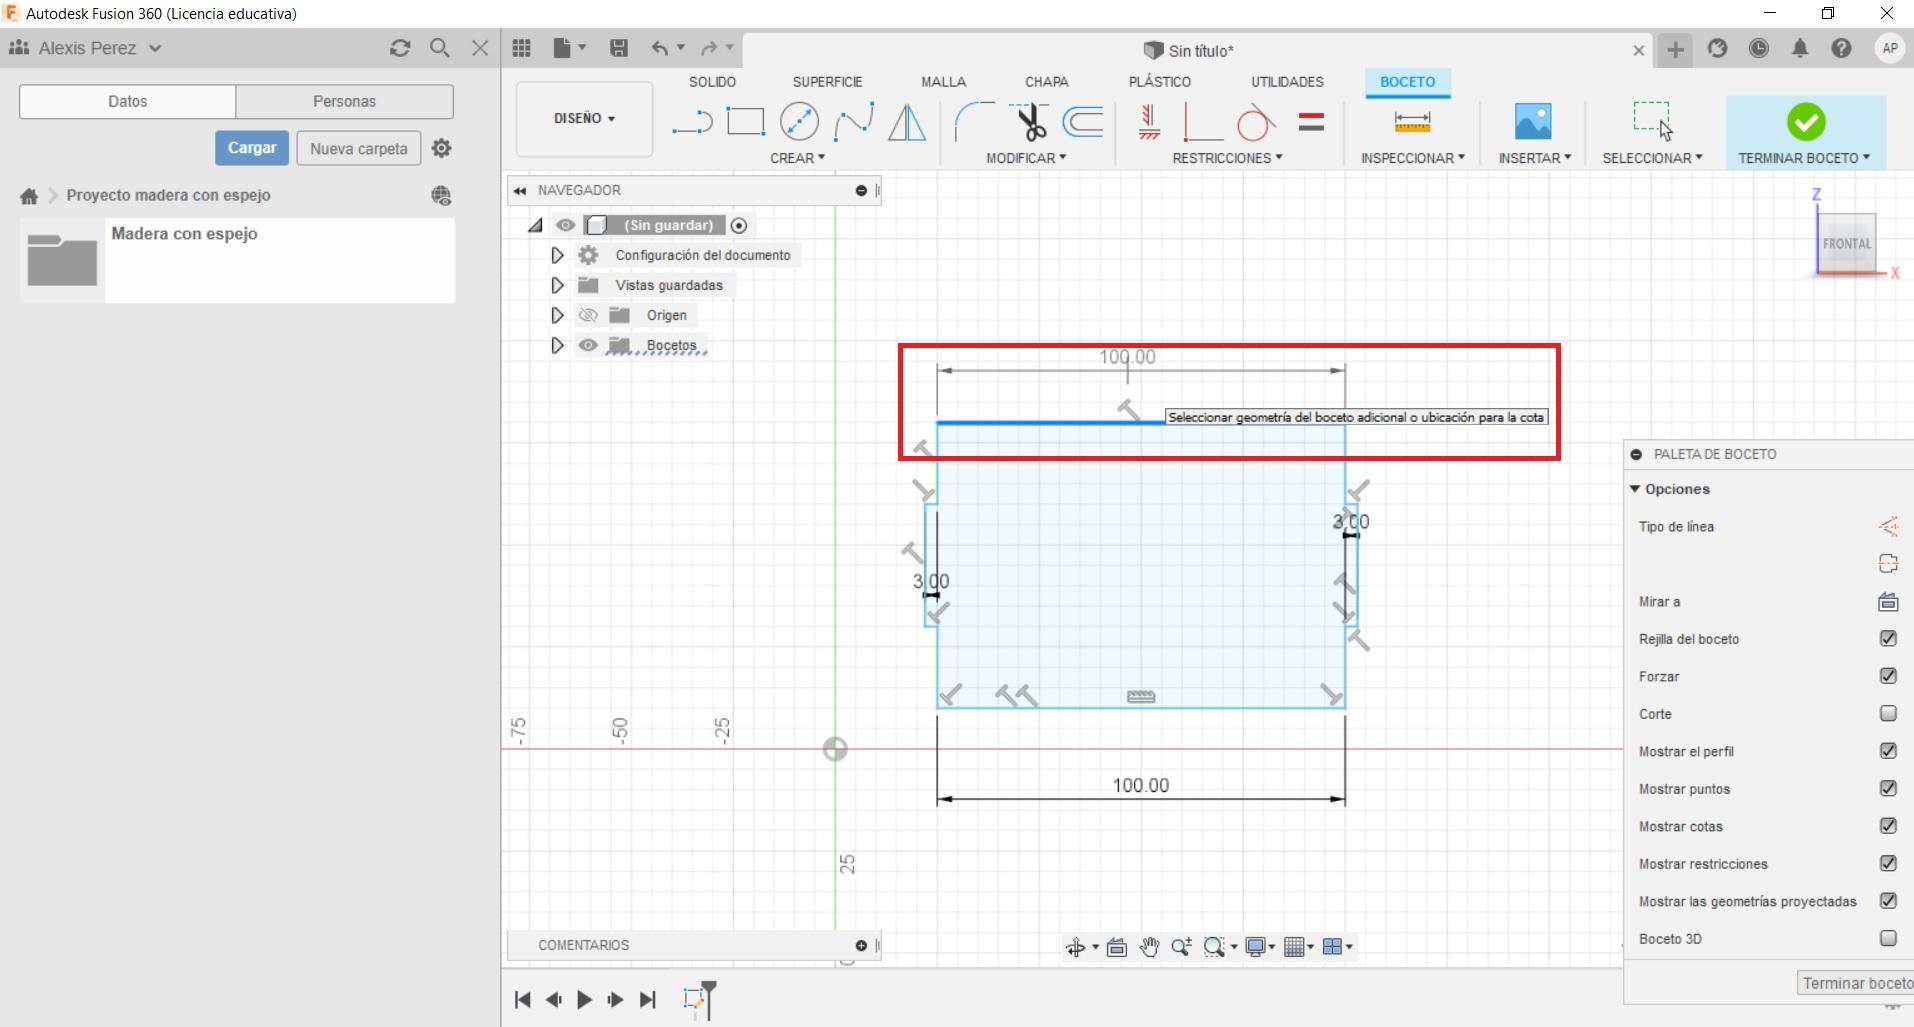Image resolution: width=1914 pixels, height=1027 pixels.
Task: Apply the Equal constraint
Action: (1311, 122)
